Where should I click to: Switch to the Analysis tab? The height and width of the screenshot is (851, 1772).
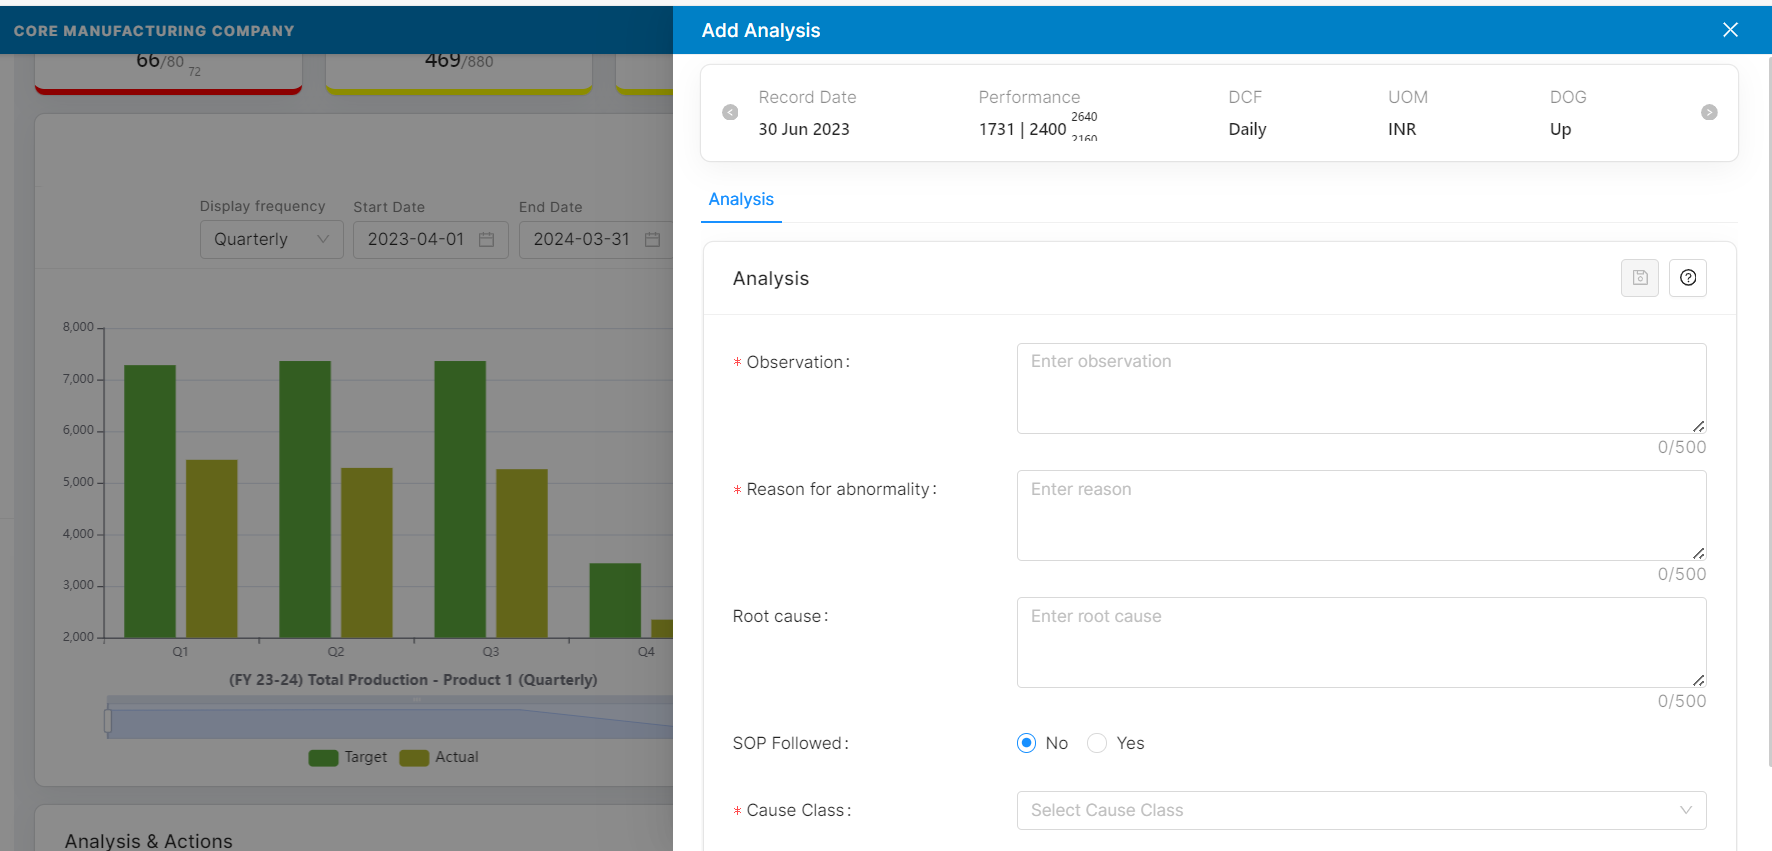tap(741, 199)
